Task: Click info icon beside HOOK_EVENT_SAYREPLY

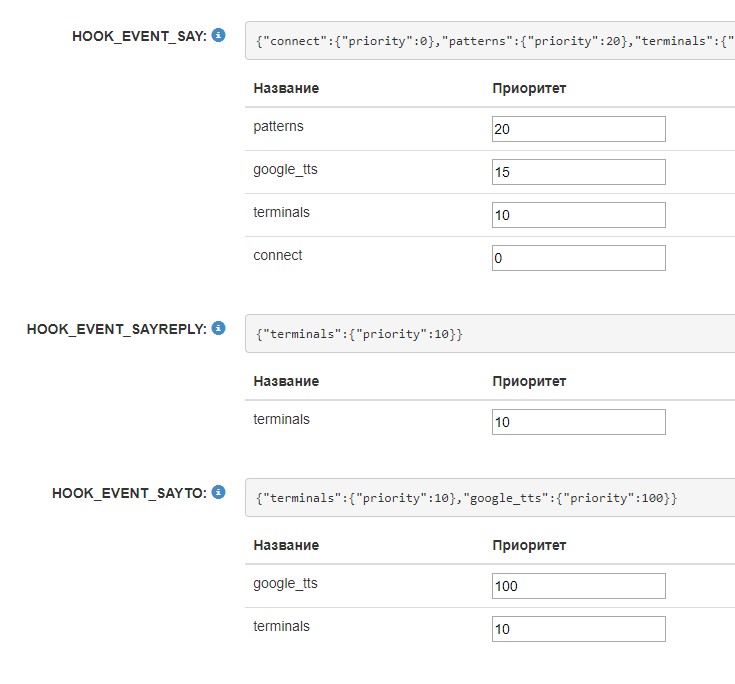Action: pos(219,328)
